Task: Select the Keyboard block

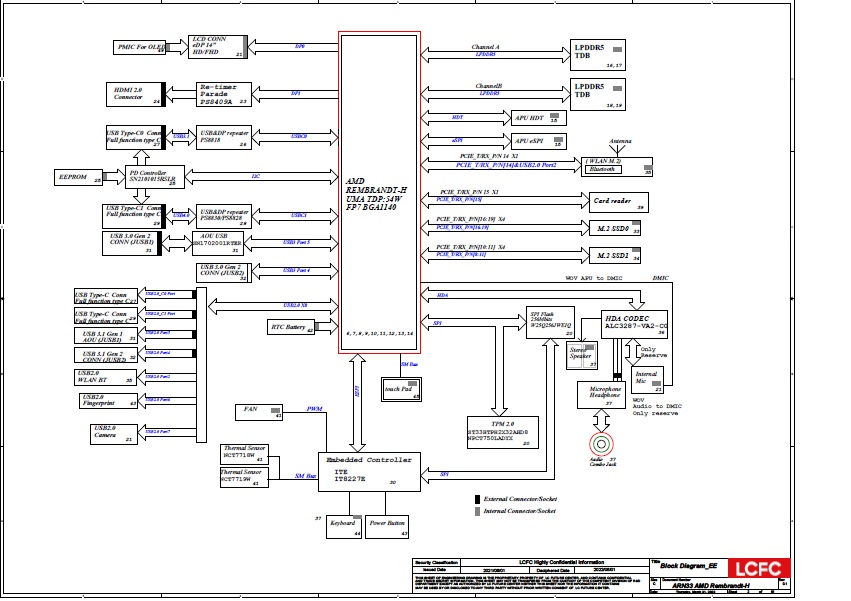Action: (x=344, y=527)
